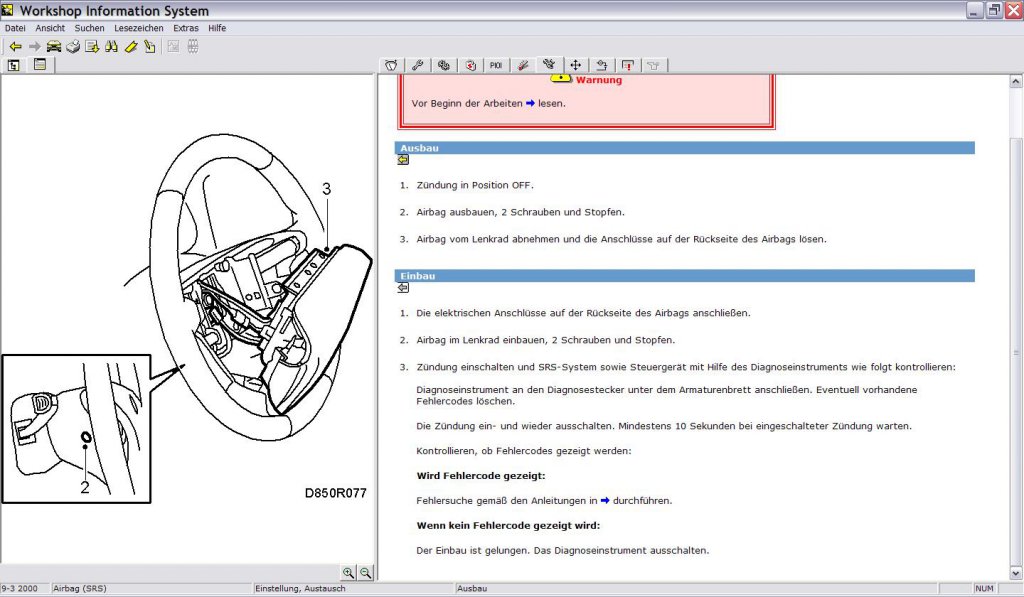Click the scrollbar down arrow in text pane

coord(1016,573)
